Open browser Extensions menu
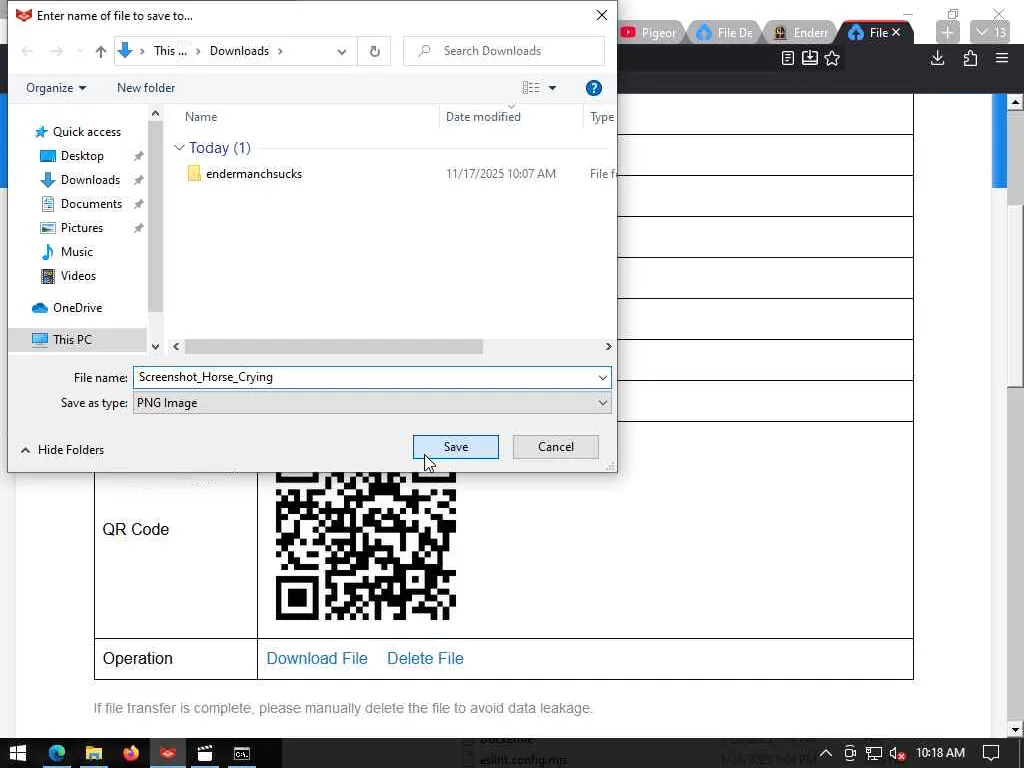This screenshot has width=1024, height=768. tap(970, 58)
